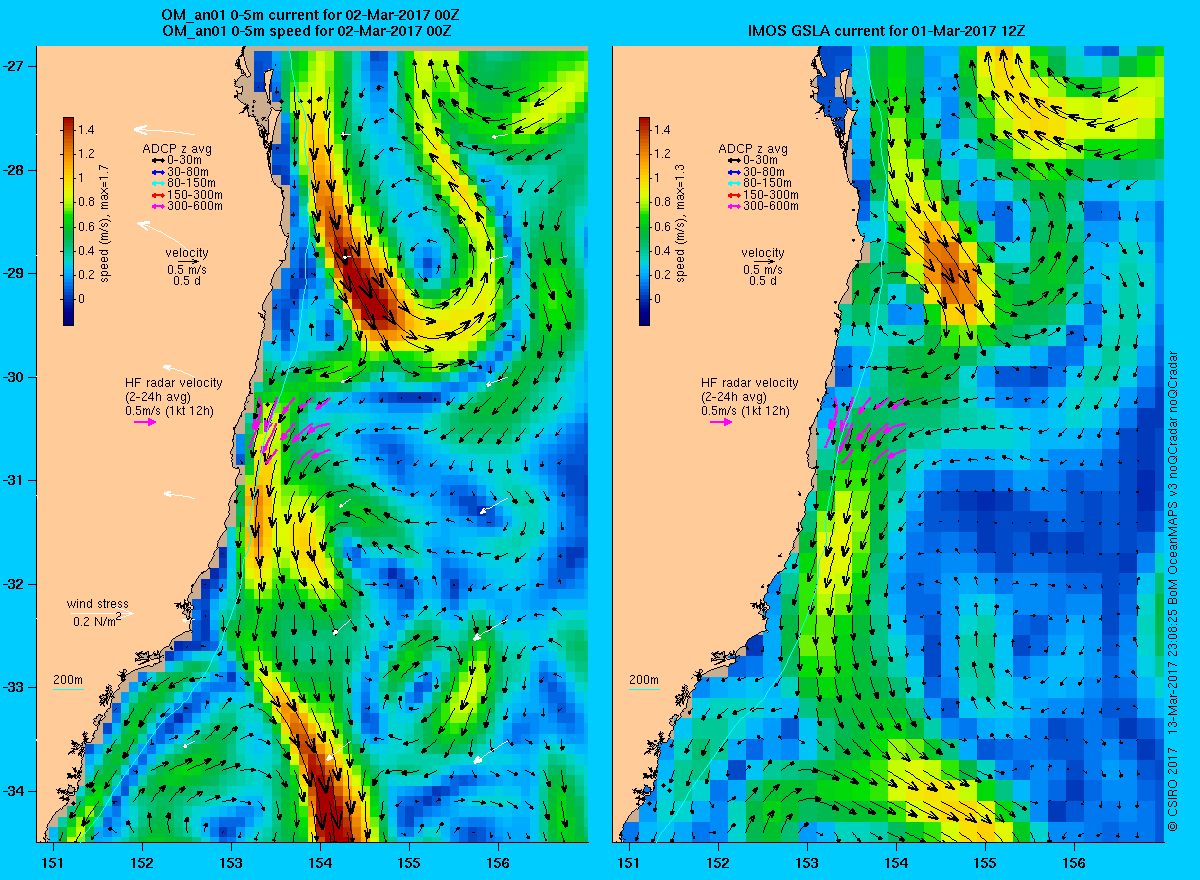Click the magenta 300-600m arrow in IMOS GSLA legend

click(732, 206)
